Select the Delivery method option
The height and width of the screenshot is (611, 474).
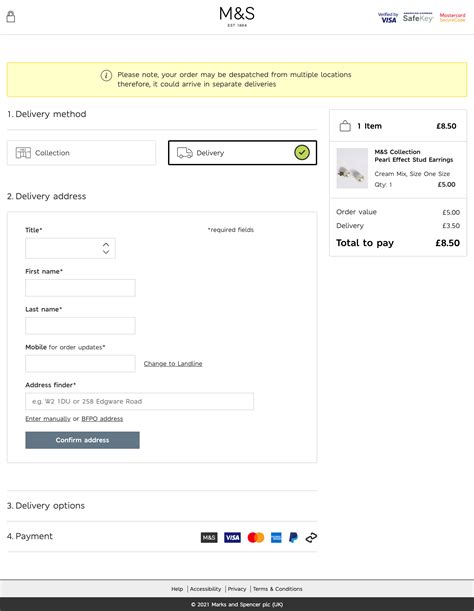[242, 153]
